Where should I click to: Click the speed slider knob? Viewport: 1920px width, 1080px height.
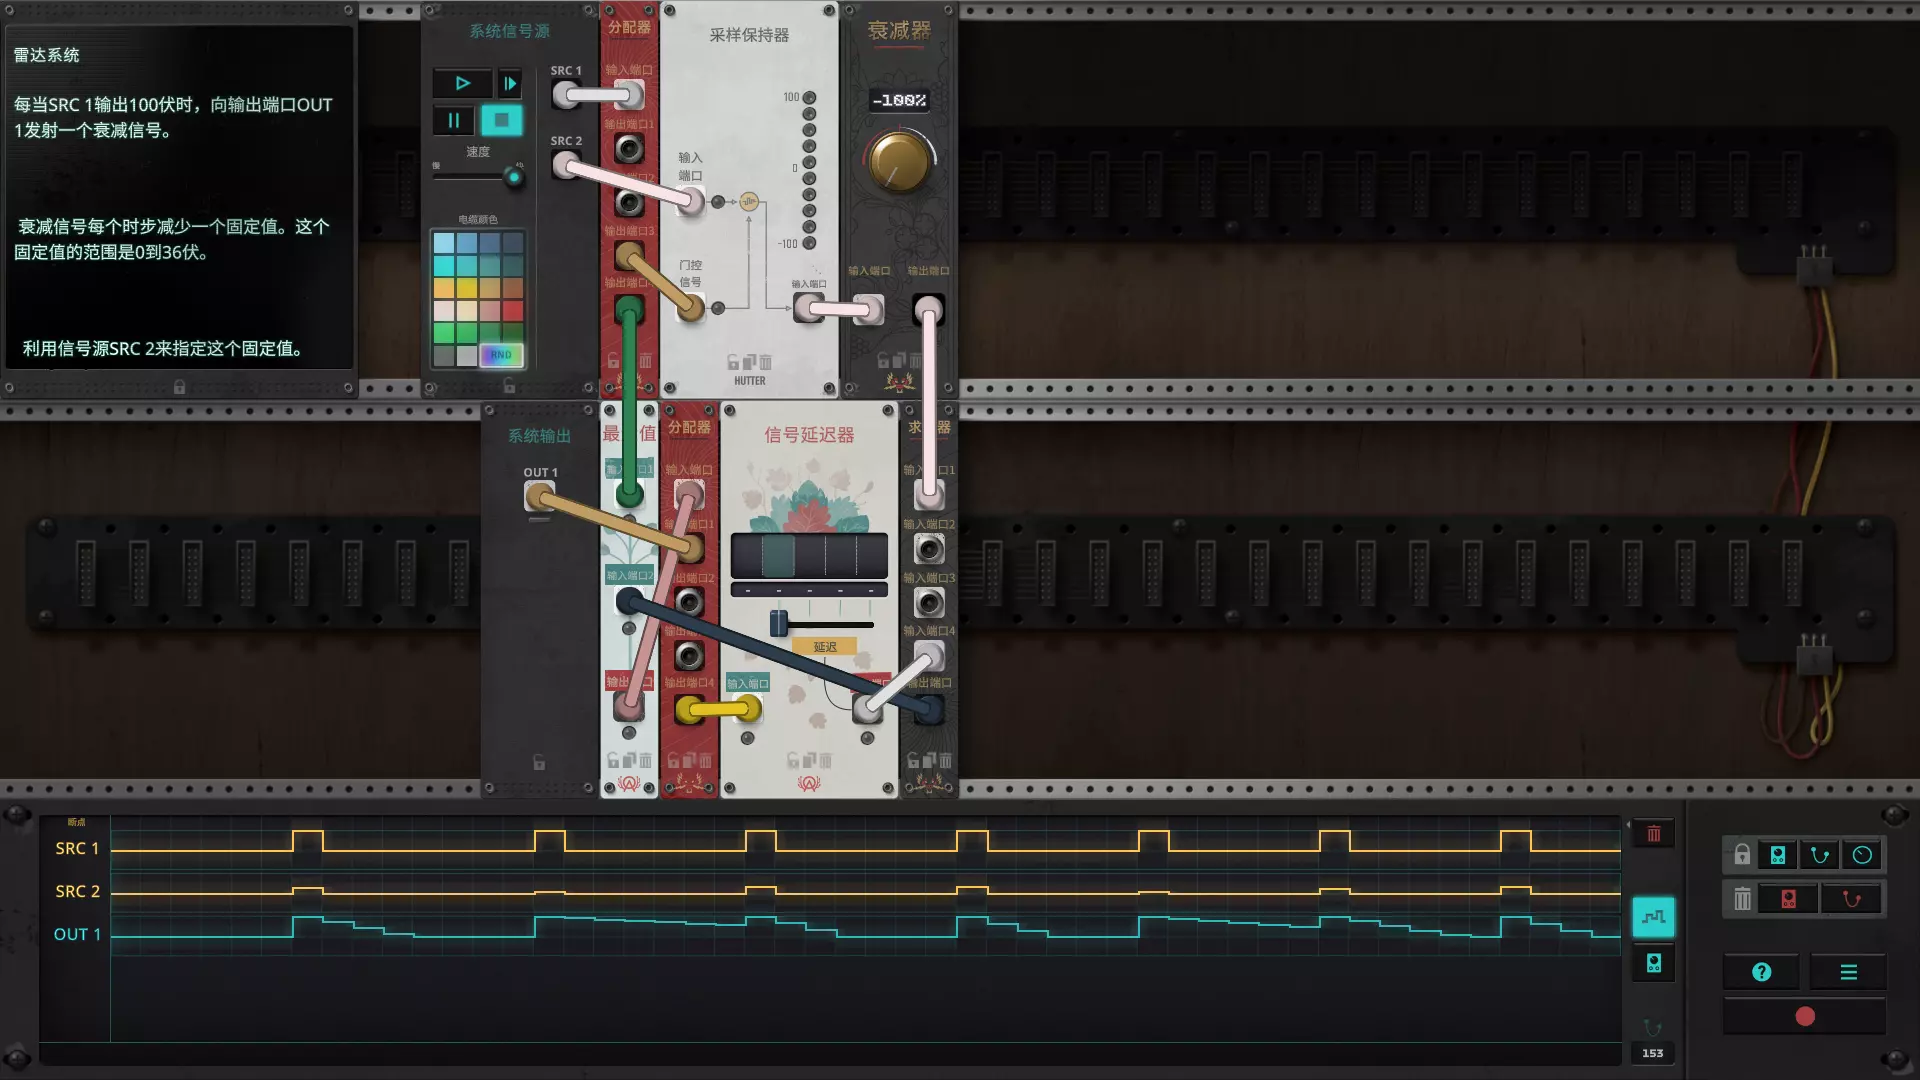(x=514, y=178)
